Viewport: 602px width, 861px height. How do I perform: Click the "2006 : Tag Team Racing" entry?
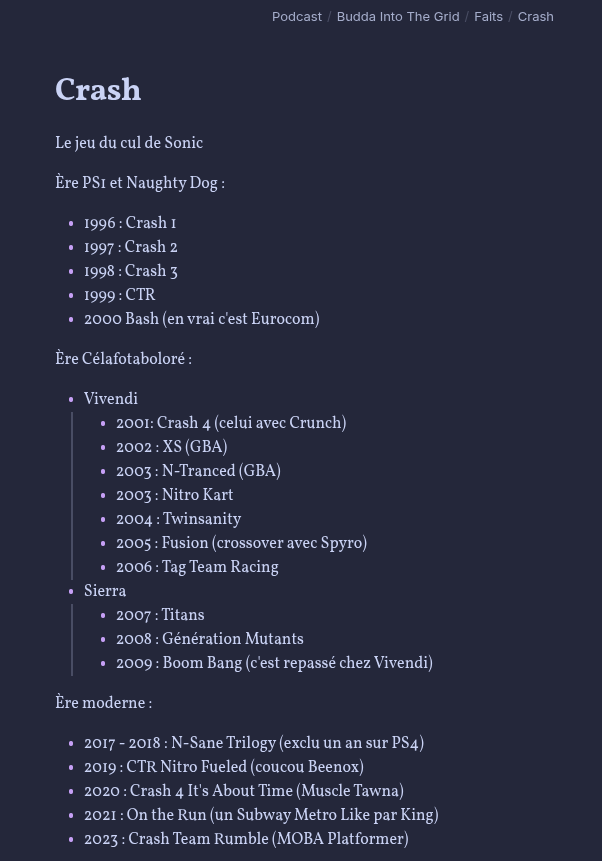click(x=197, y=568)
